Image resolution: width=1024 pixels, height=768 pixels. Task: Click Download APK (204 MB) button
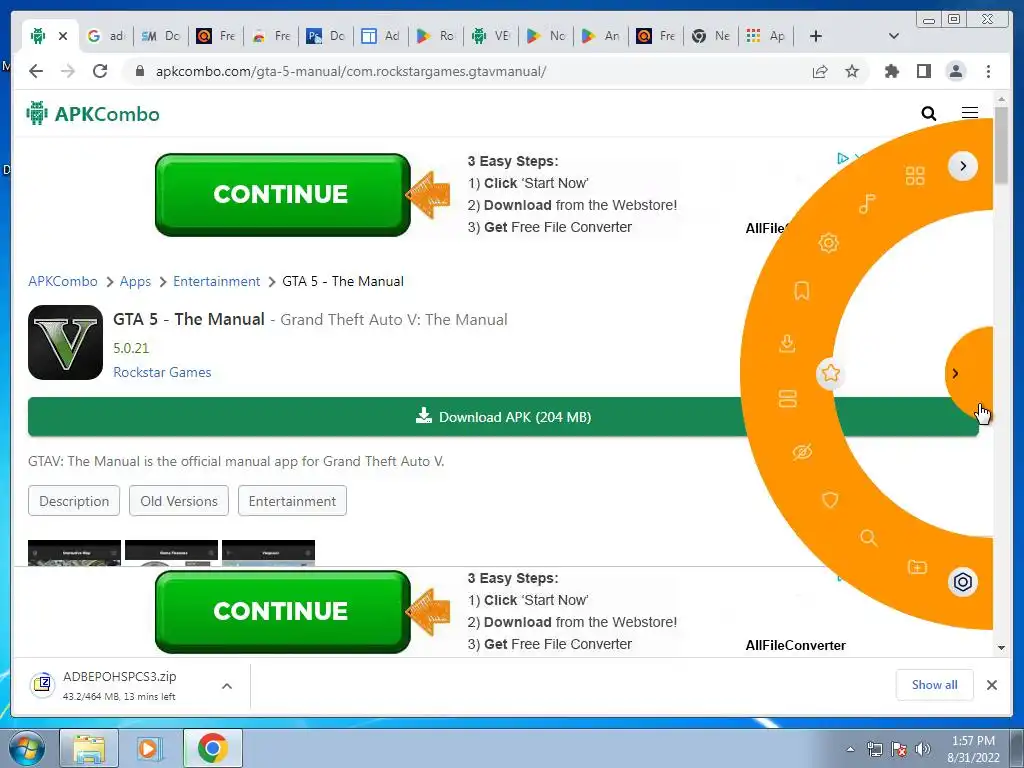coord(503,417)
